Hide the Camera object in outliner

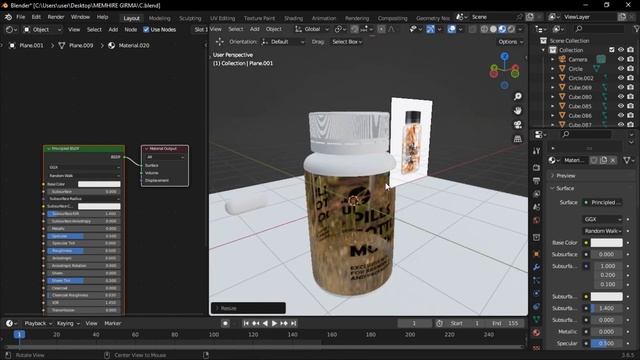[621, 59]
